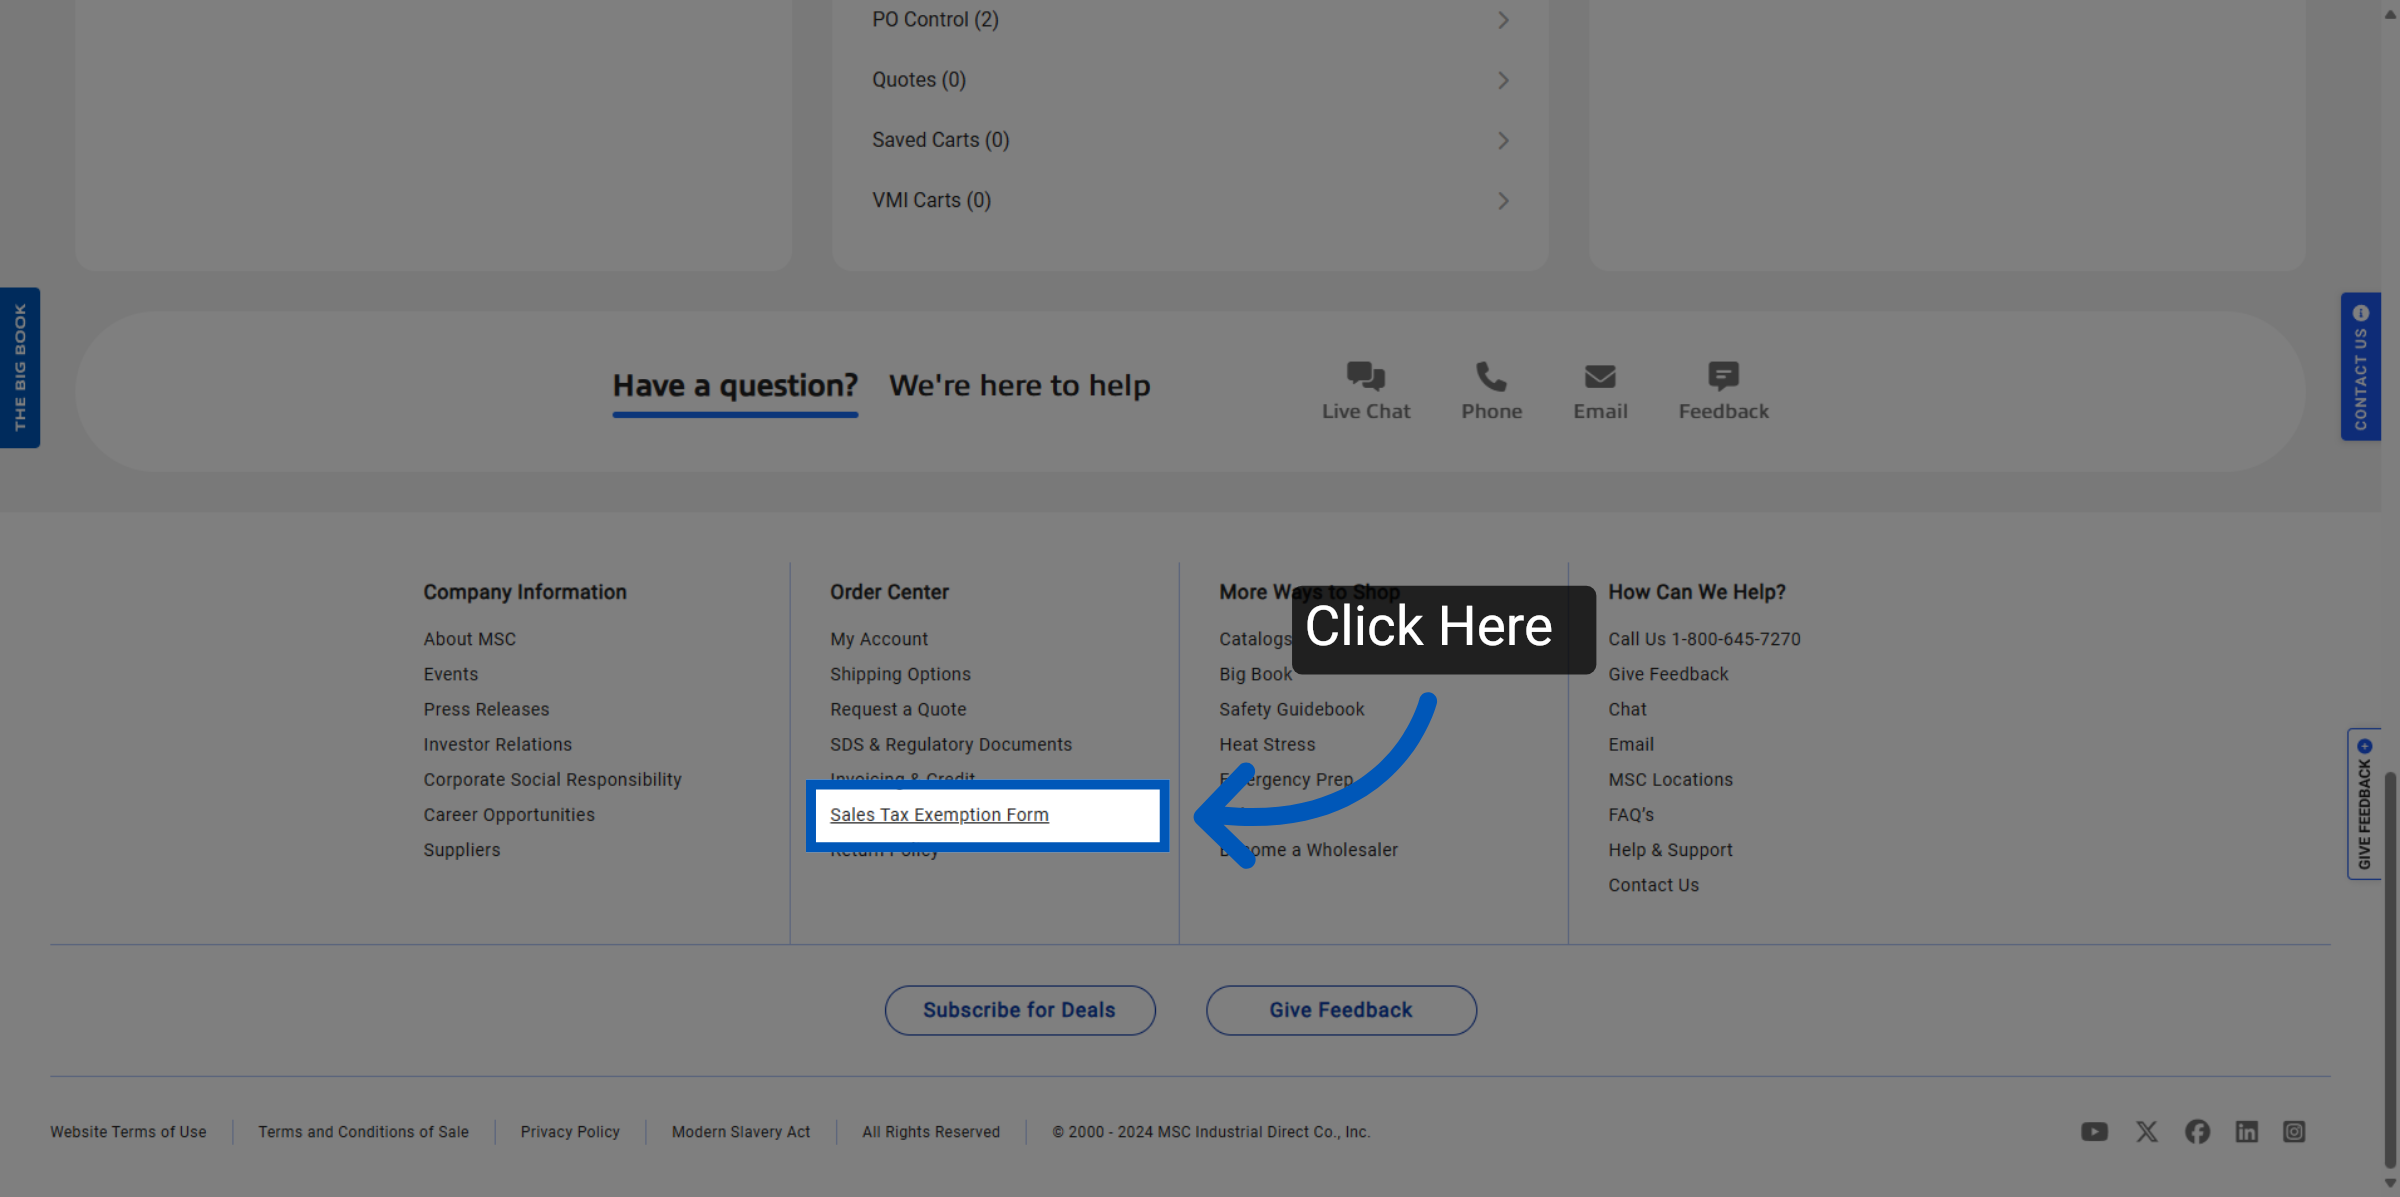Open Live Chat speech bubbles icon
The height and width of the screenshot is (1197, 2400).
click(x=1365, y=376)
